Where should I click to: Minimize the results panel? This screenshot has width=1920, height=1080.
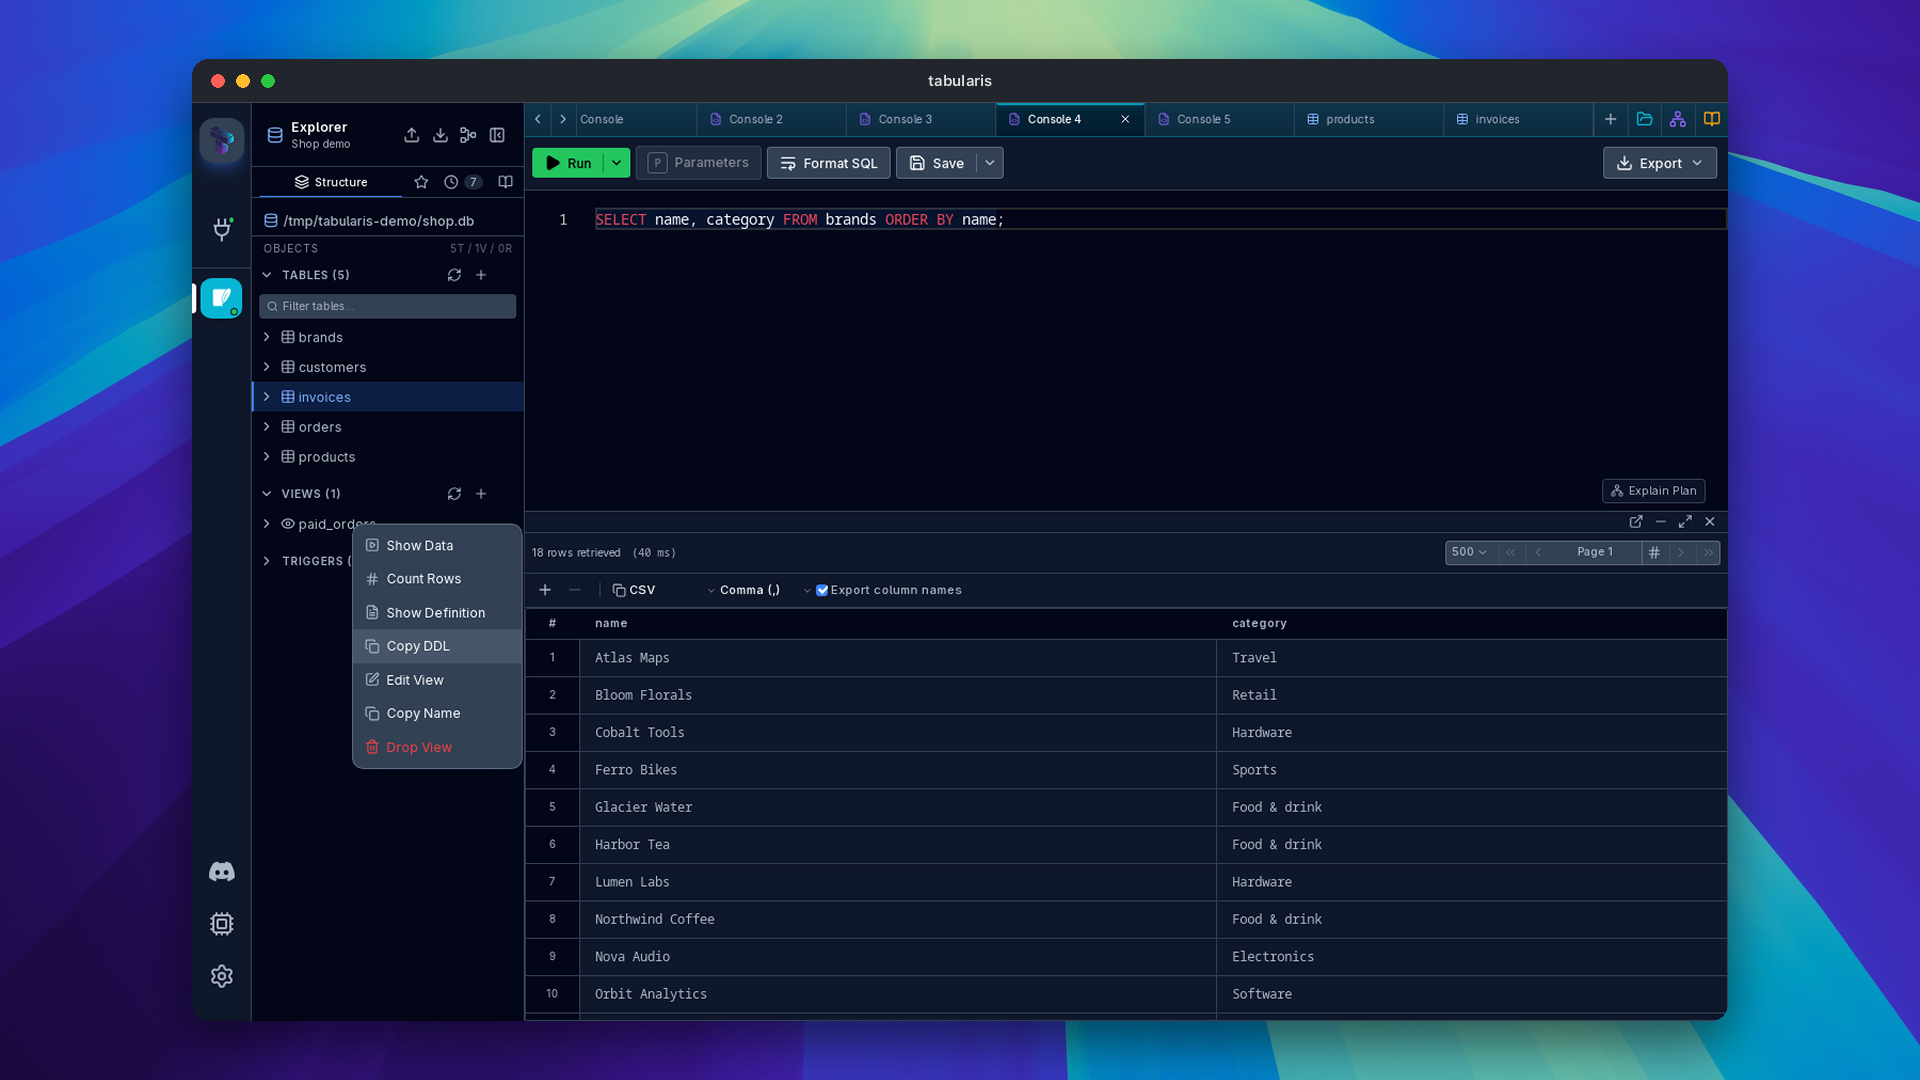[x=1661, y=522]
